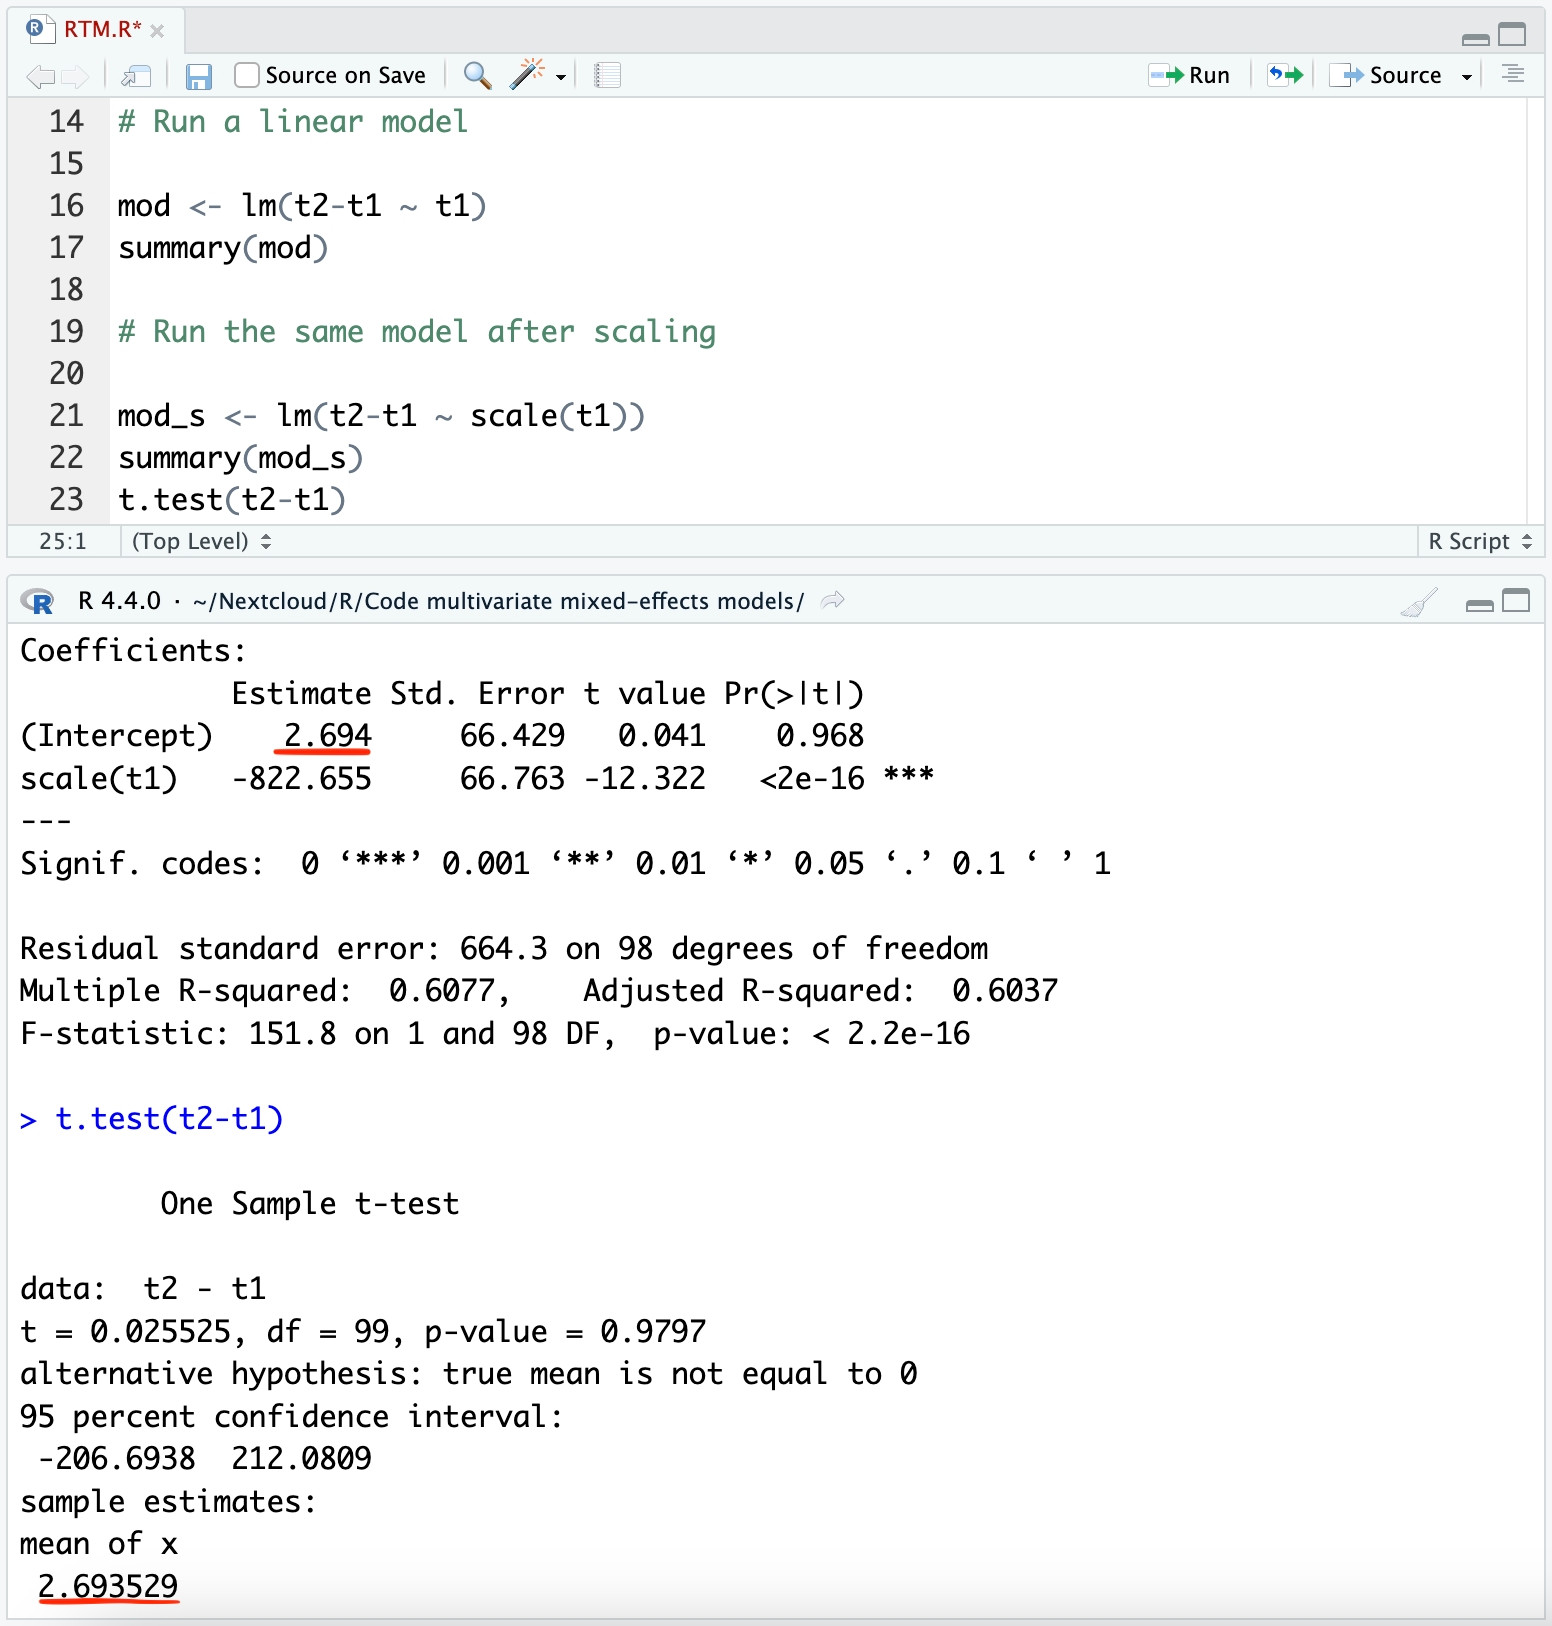Re-run the previous code region
This screenshot has width=1552, height=1626.
1286,75
